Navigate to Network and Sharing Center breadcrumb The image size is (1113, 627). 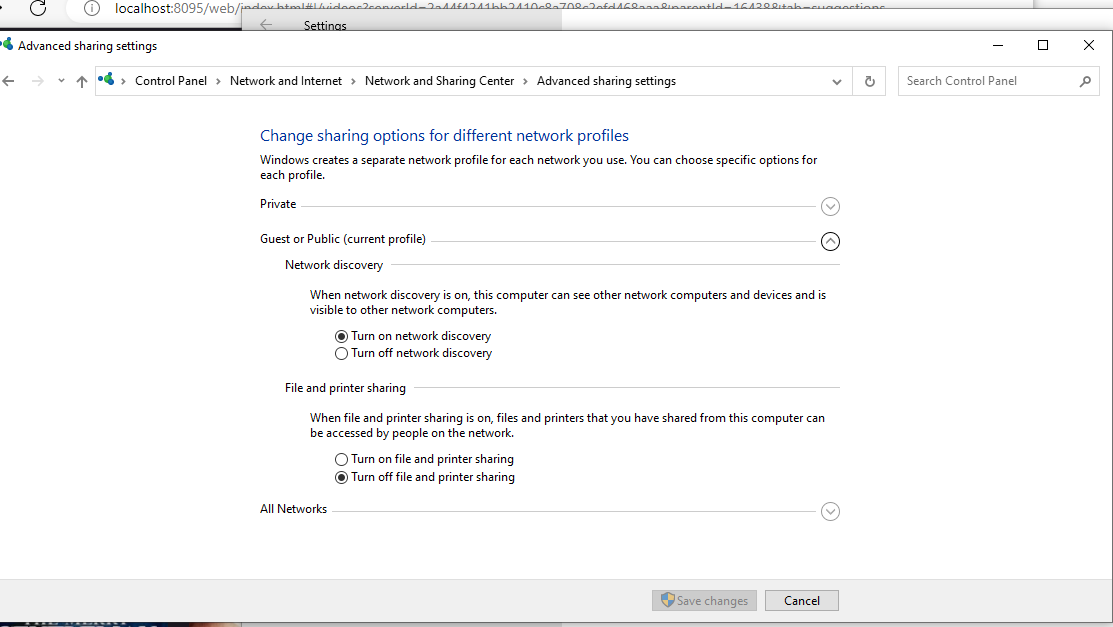(439, 81)
